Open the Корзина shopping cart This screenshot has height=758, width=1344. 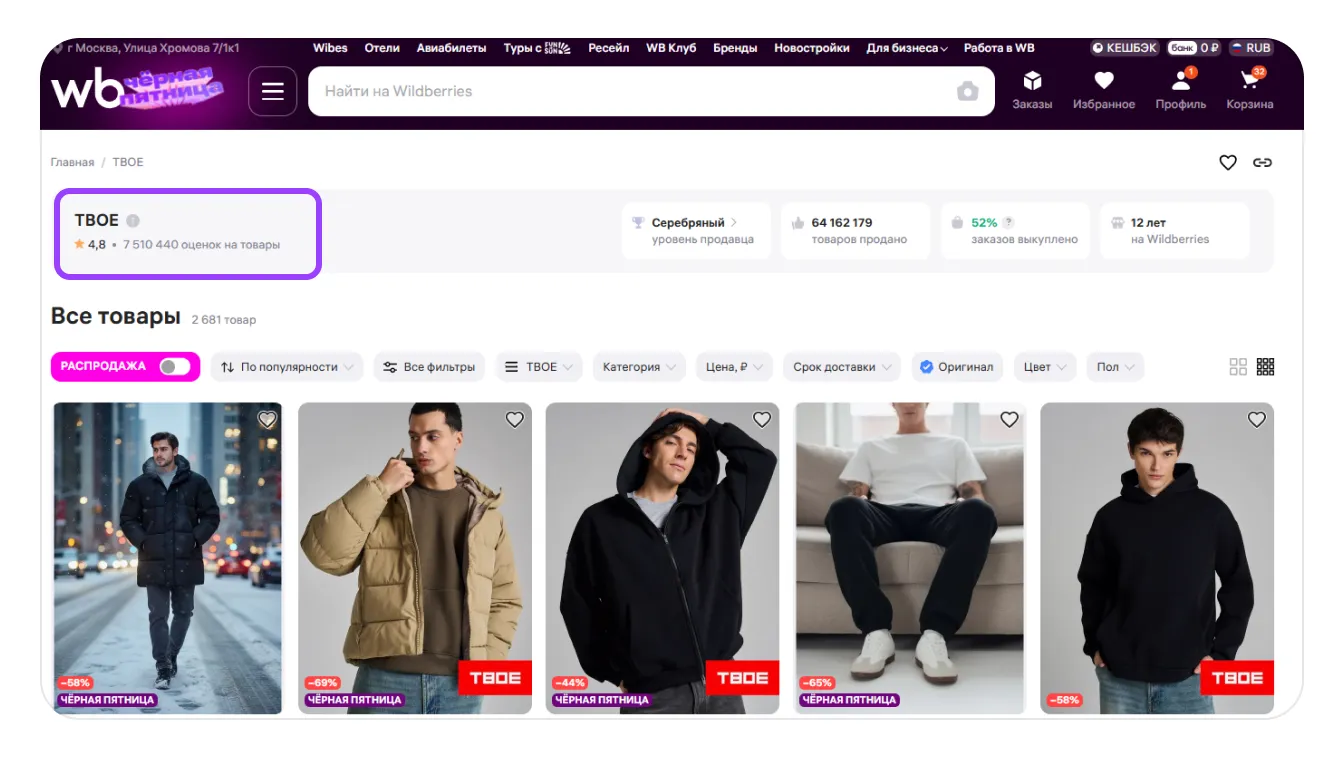pos(1249,90)
